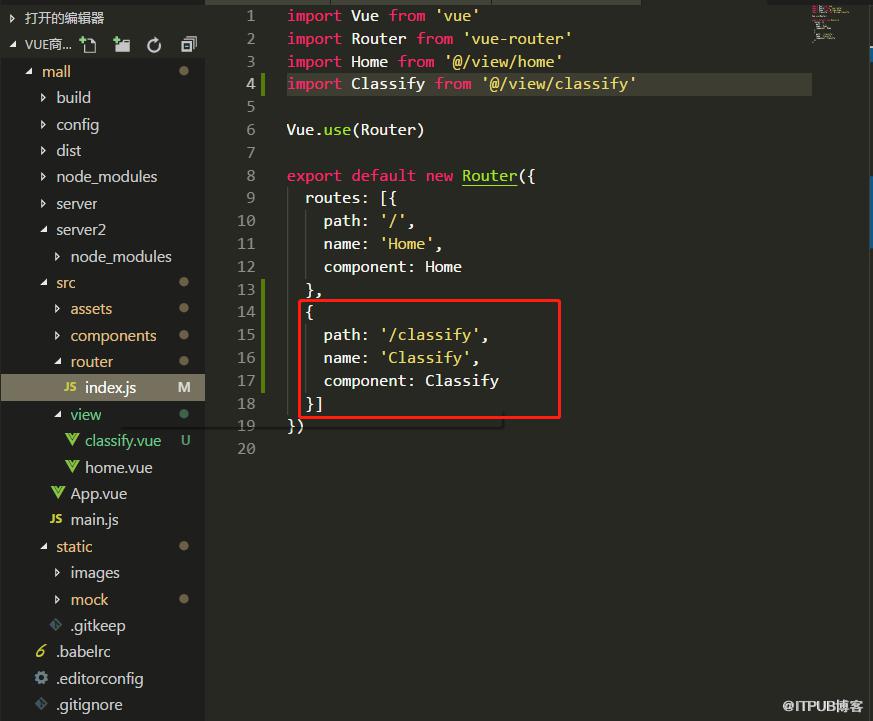Screen dimensions: 873x721
Task: Click the icon beside .gitkeep
Action: 56,625
